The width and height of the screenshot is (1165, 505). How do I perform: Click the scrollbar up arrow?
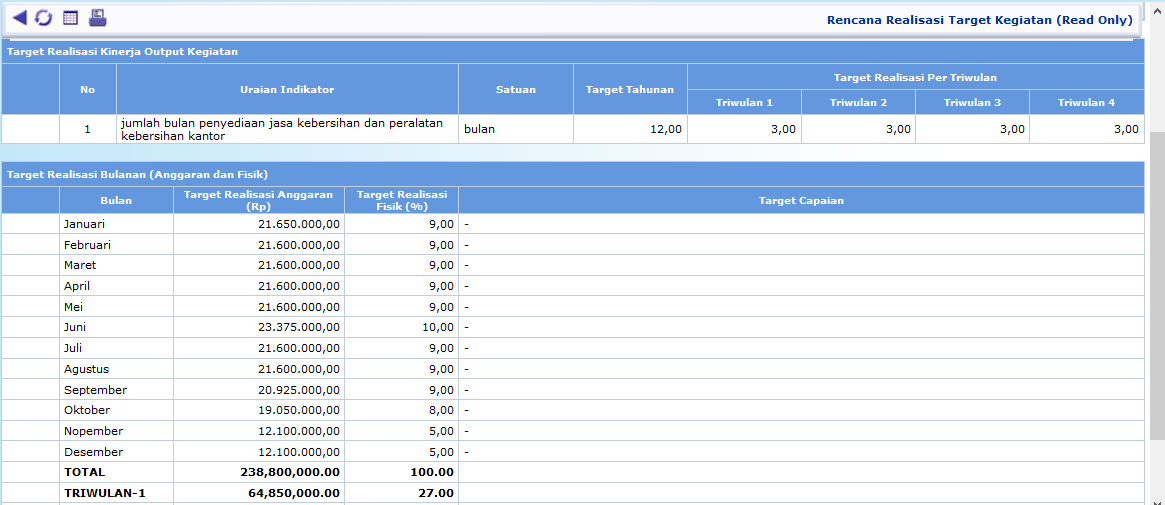tap(1157, 8)
